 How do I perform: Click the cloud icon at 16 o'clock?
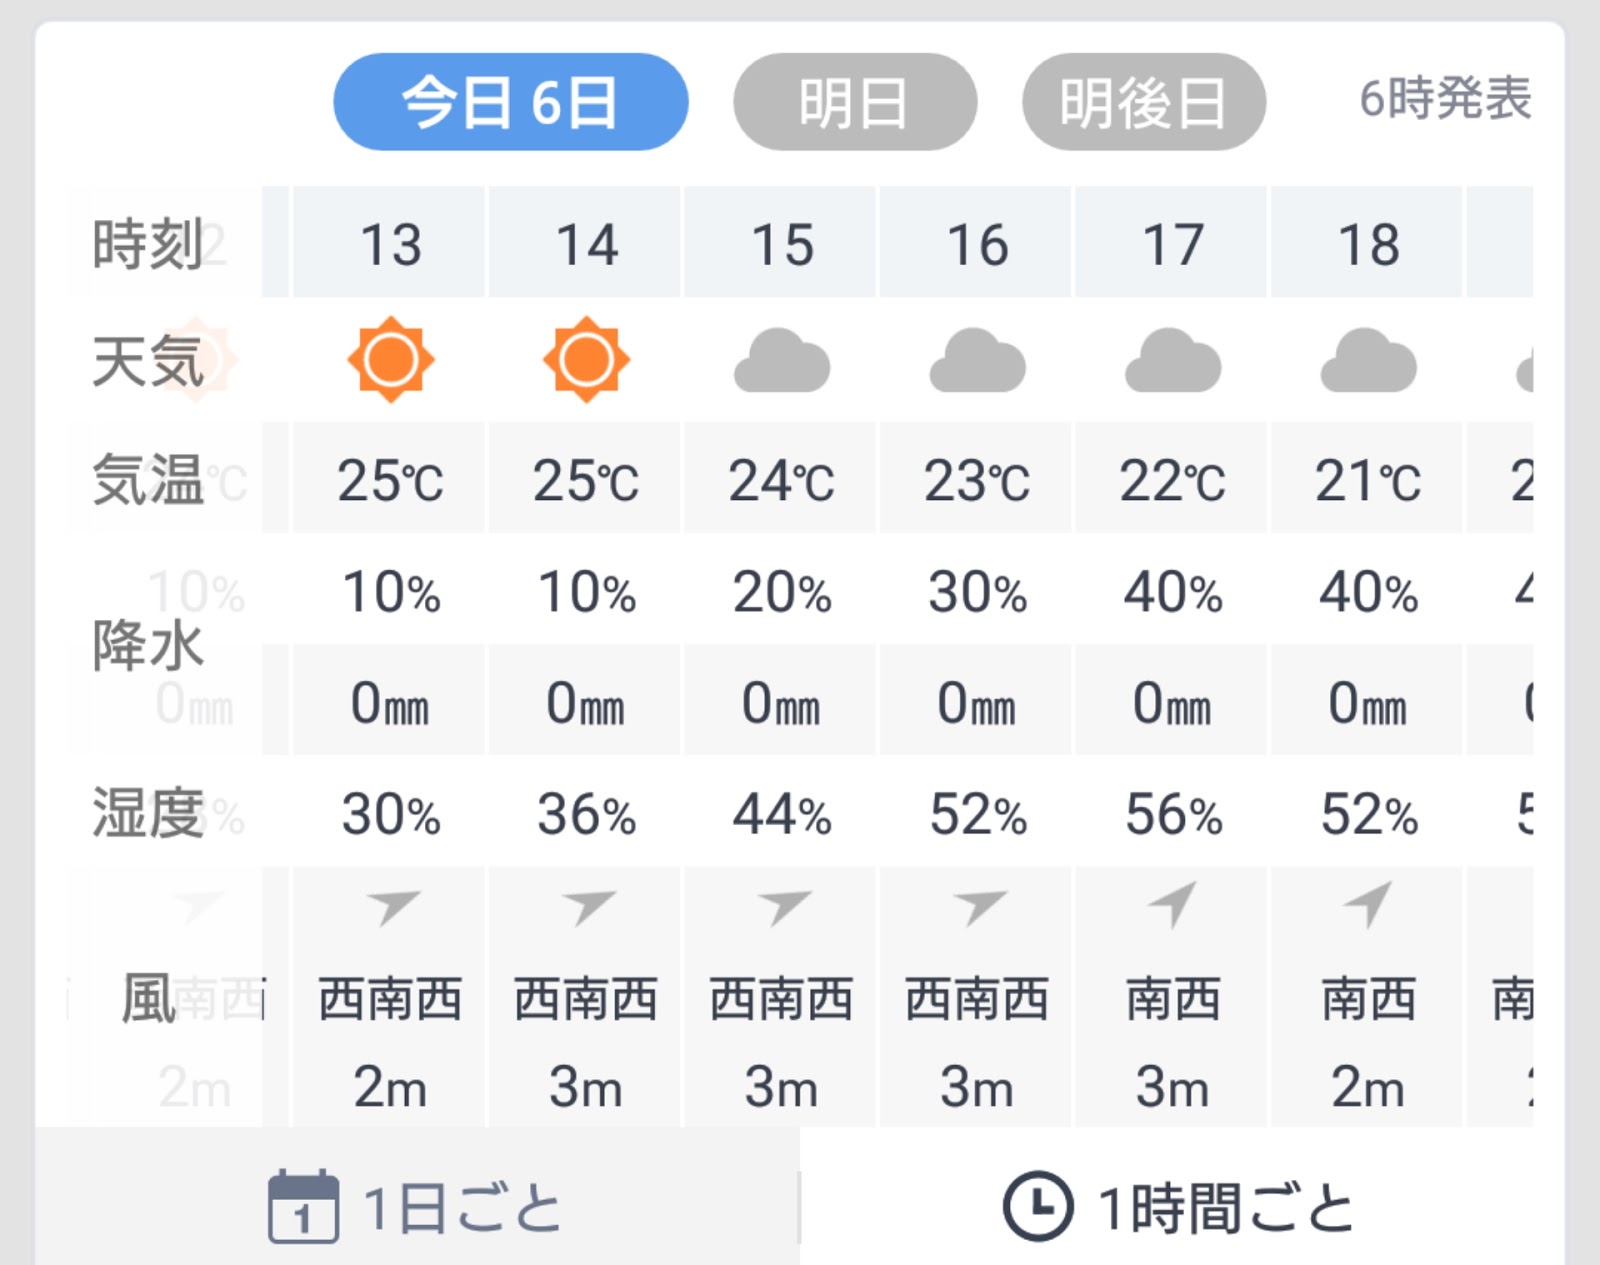pyautogui.click(x=977, y=361)
